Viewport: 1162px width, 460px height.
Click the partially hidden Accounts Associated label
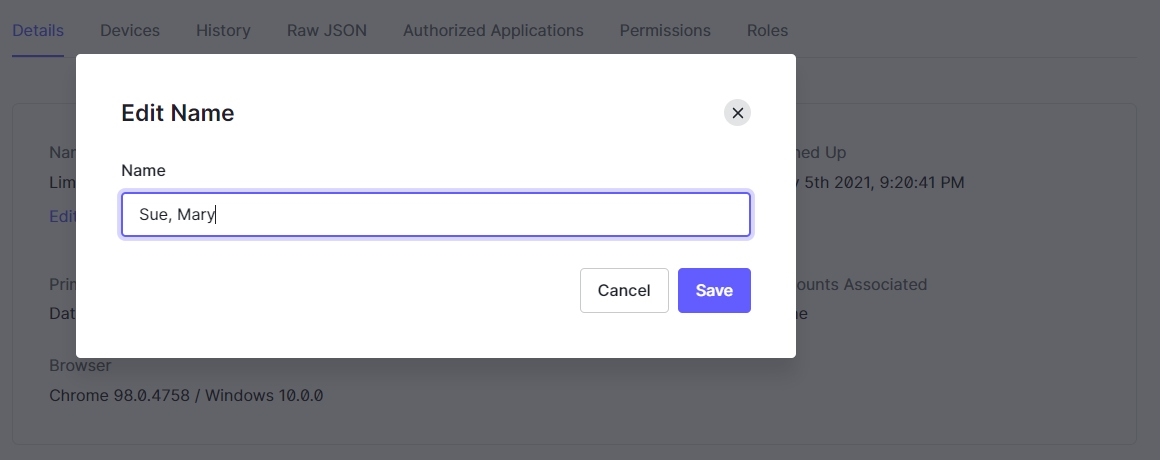[x=862, y=284]
